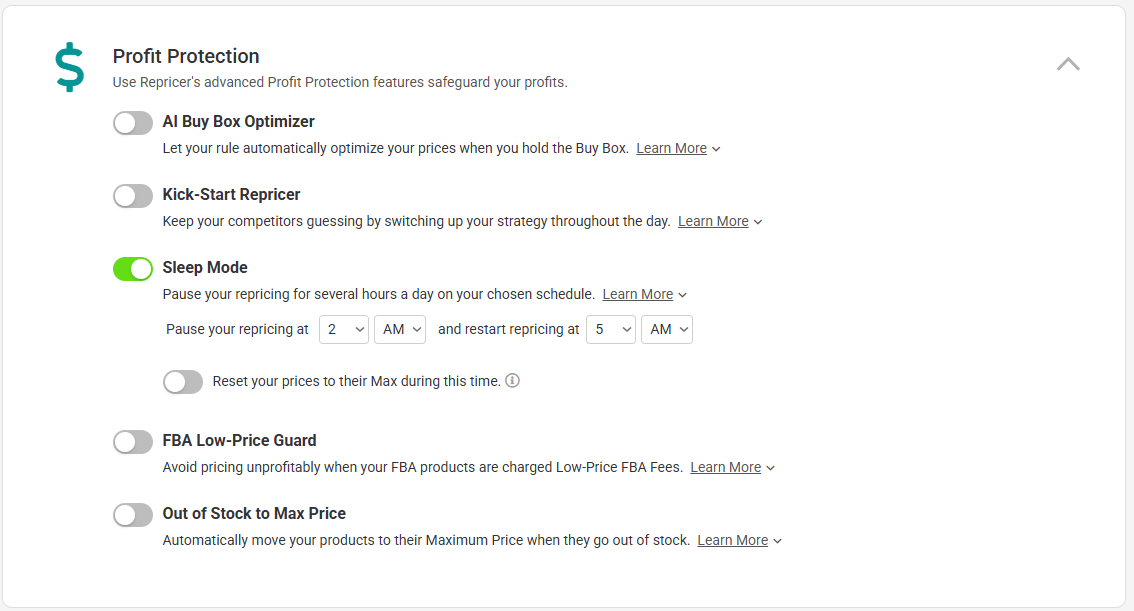This screenshot has width=1134, height=611.
Task: Click the Sleep Mode label text
Action: (x=205, y=268)
